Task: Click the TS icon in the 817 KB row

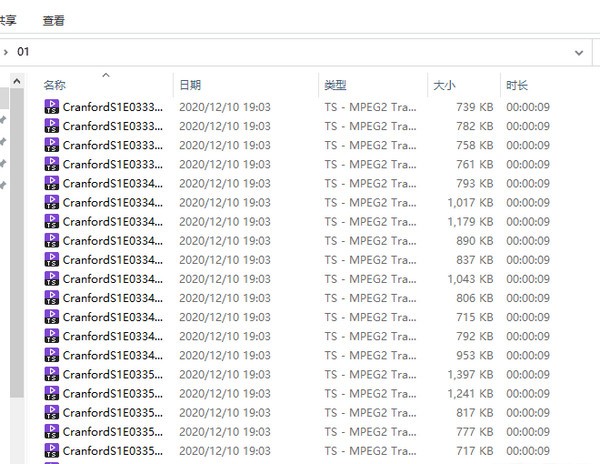Action: [52, 413]
